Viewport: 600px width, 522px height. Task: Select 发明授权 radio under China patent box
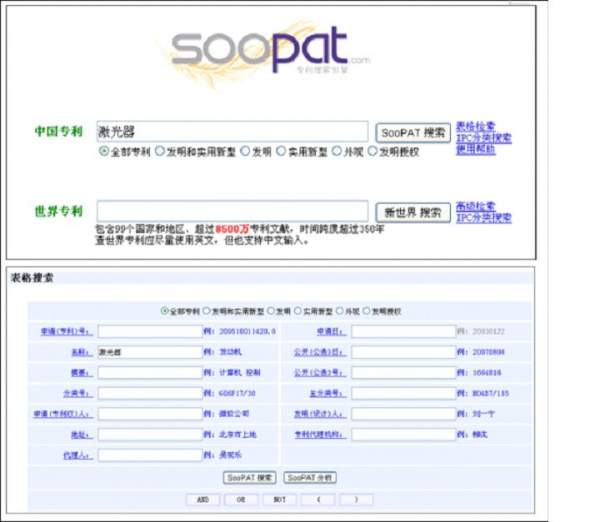coord(373,151)
